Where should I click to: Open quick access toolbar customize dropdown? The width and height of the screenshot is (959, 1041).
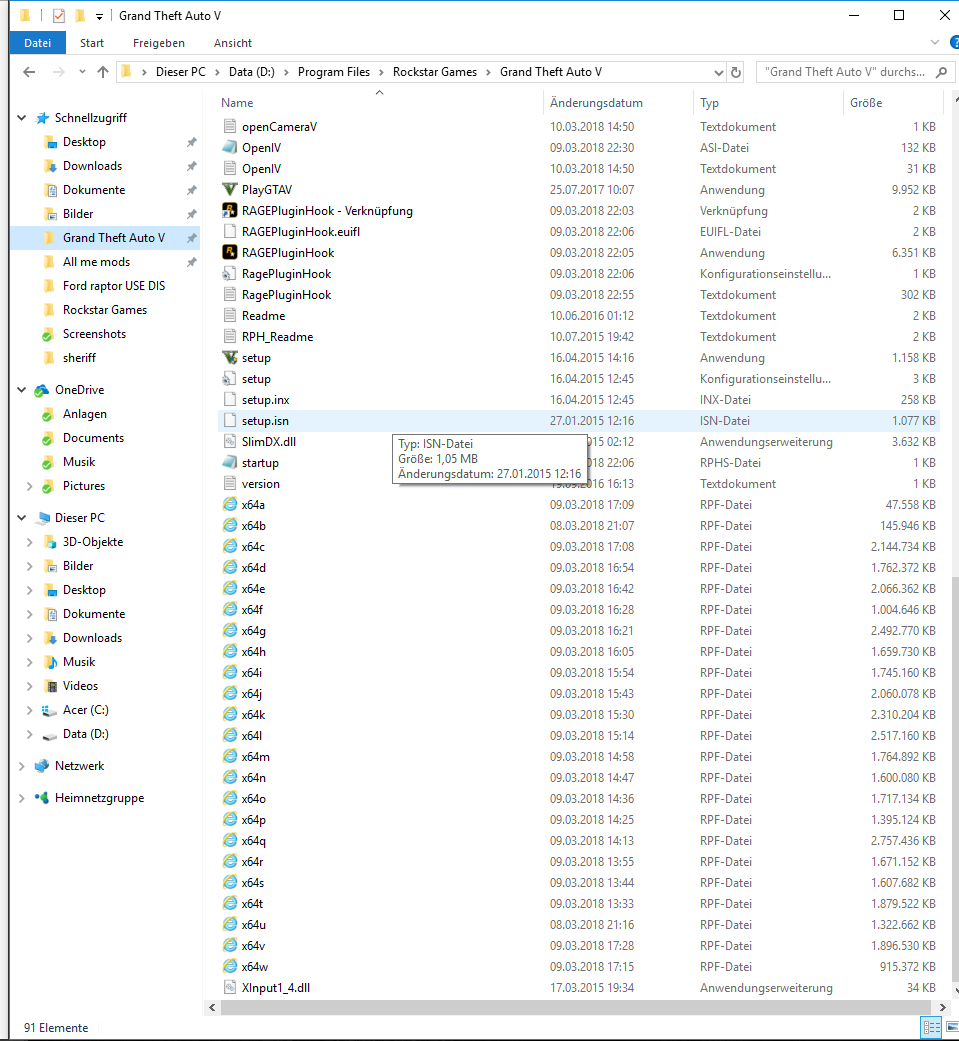[99, 16]
